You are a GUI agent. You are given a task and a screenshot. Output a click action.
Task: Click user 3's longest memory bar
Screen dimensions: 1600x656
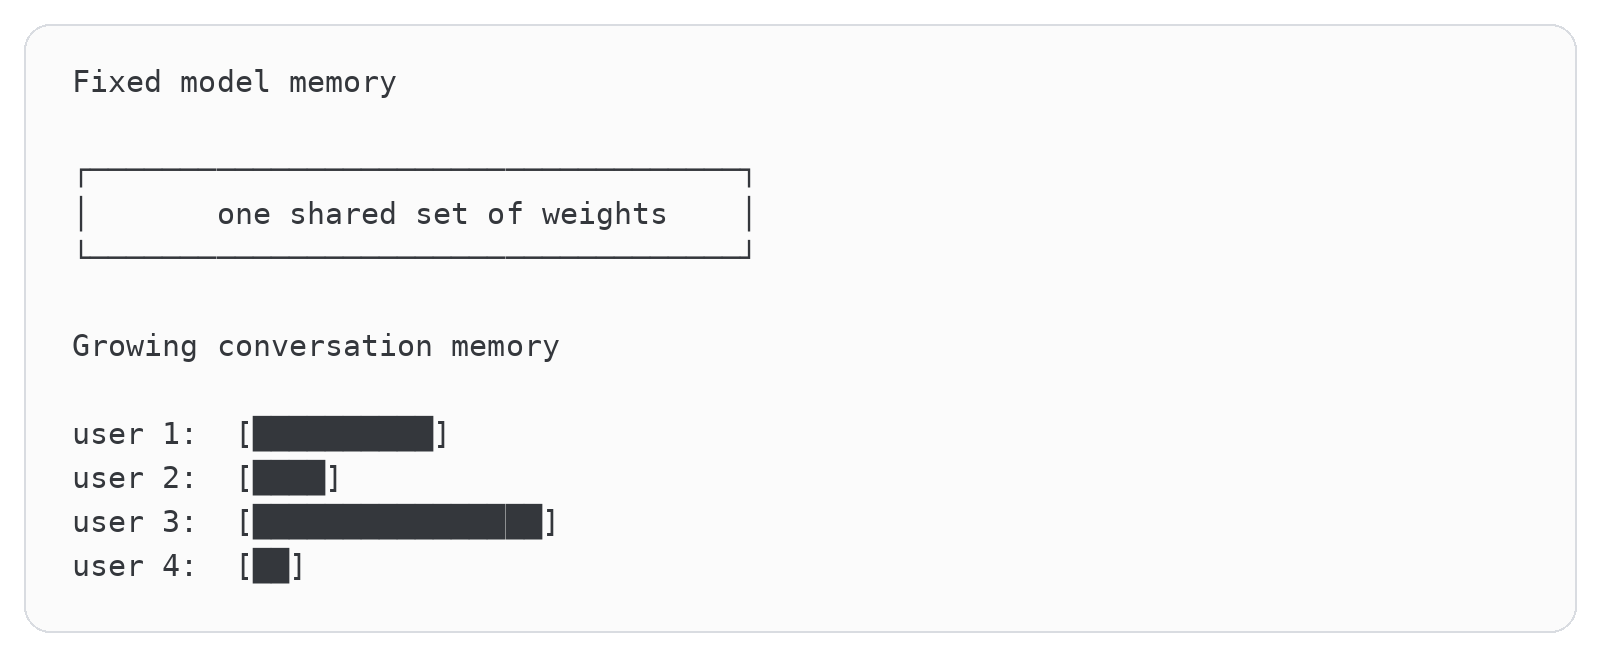(x=397, y=522)
